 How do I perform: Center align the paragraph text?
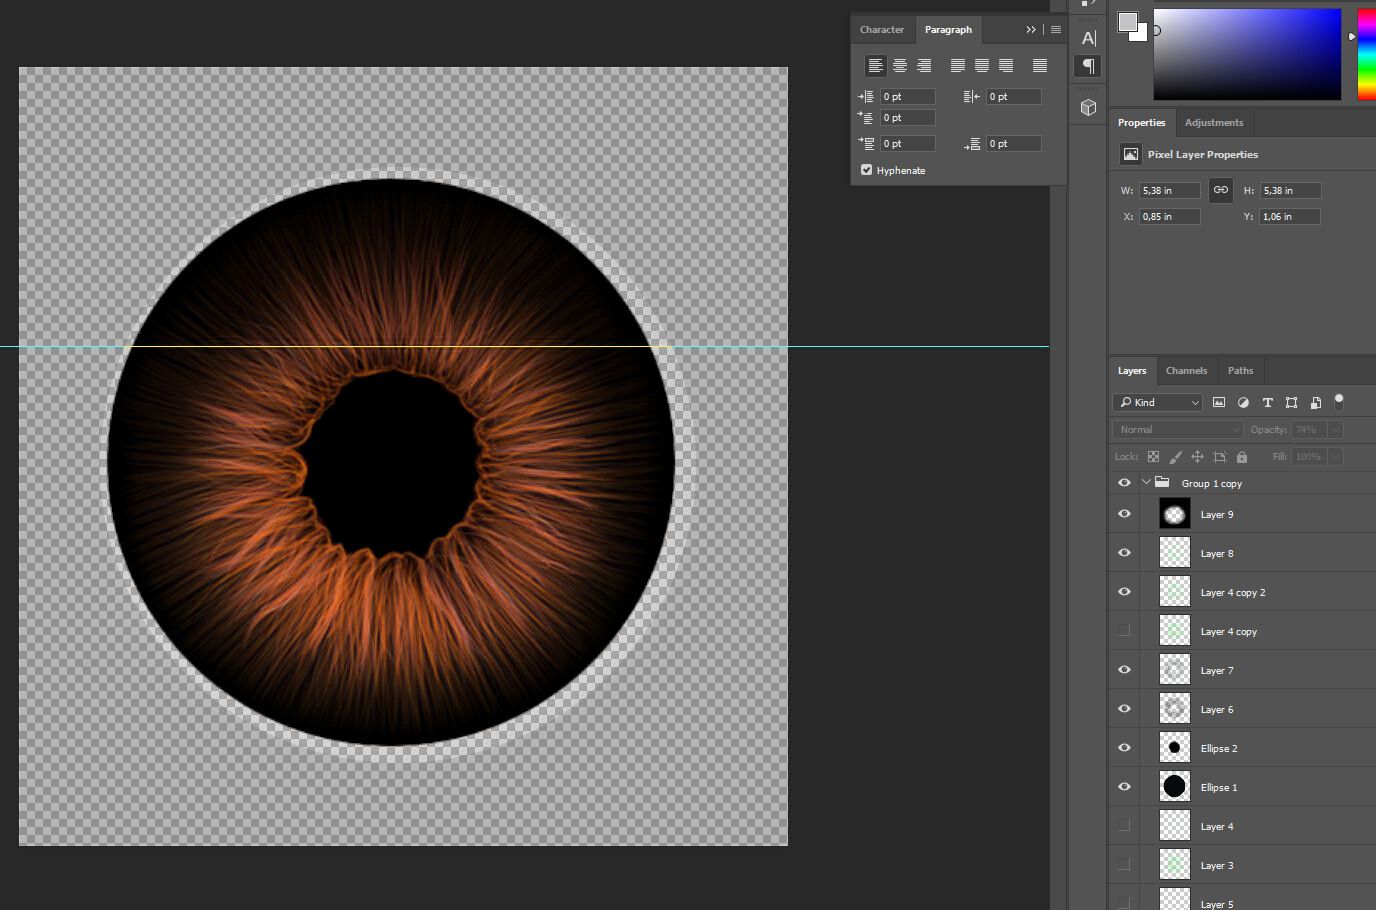click(x=899, y=66)
